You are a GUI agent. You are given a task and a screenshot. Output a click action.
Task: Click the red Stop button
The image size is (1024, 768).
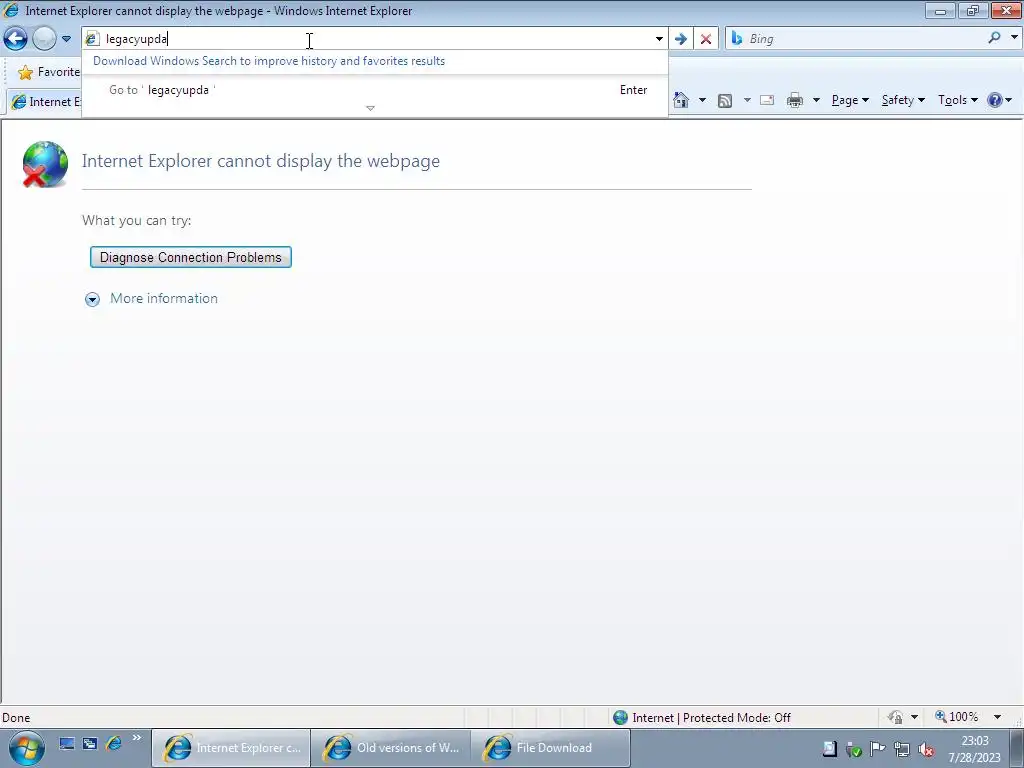(x=706, y=39)
